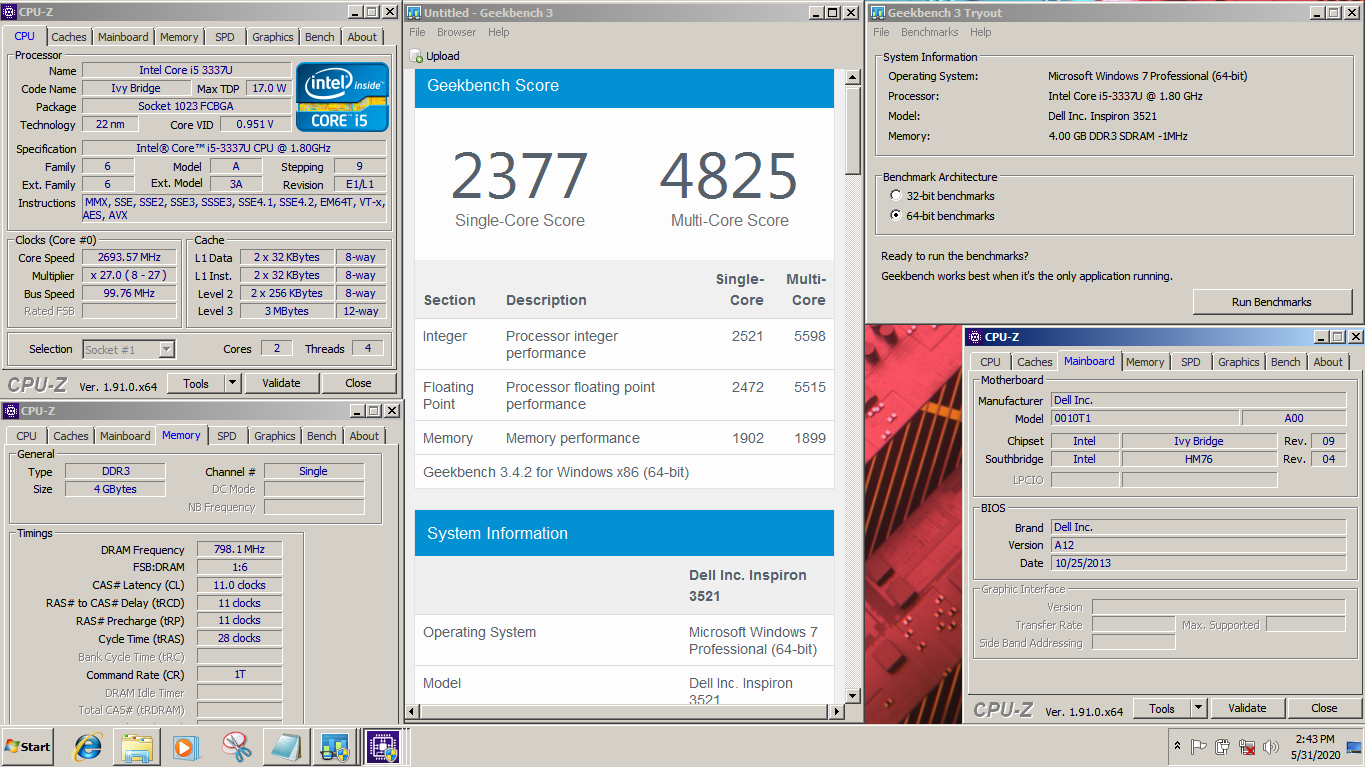Click the volume speaker tray icon

[x=1271, y=747]
